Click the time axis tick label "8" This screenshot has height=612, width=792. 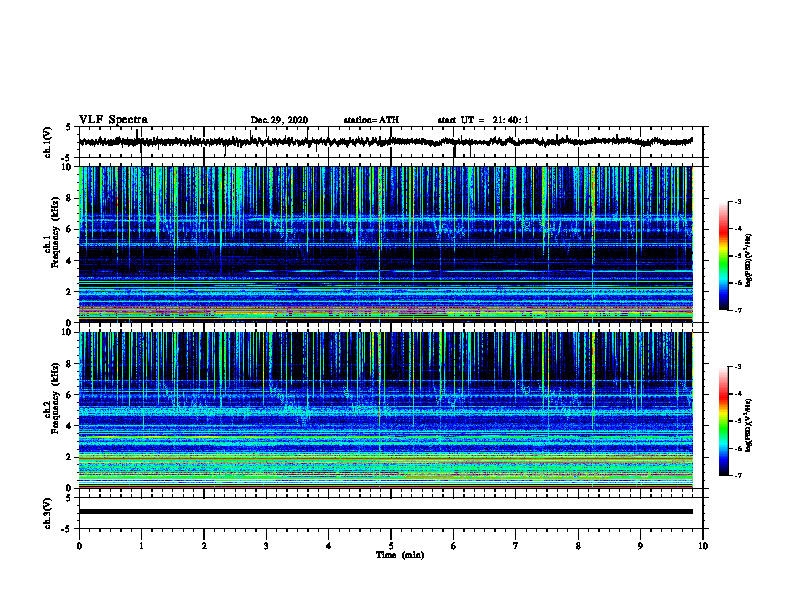(578, 546)
